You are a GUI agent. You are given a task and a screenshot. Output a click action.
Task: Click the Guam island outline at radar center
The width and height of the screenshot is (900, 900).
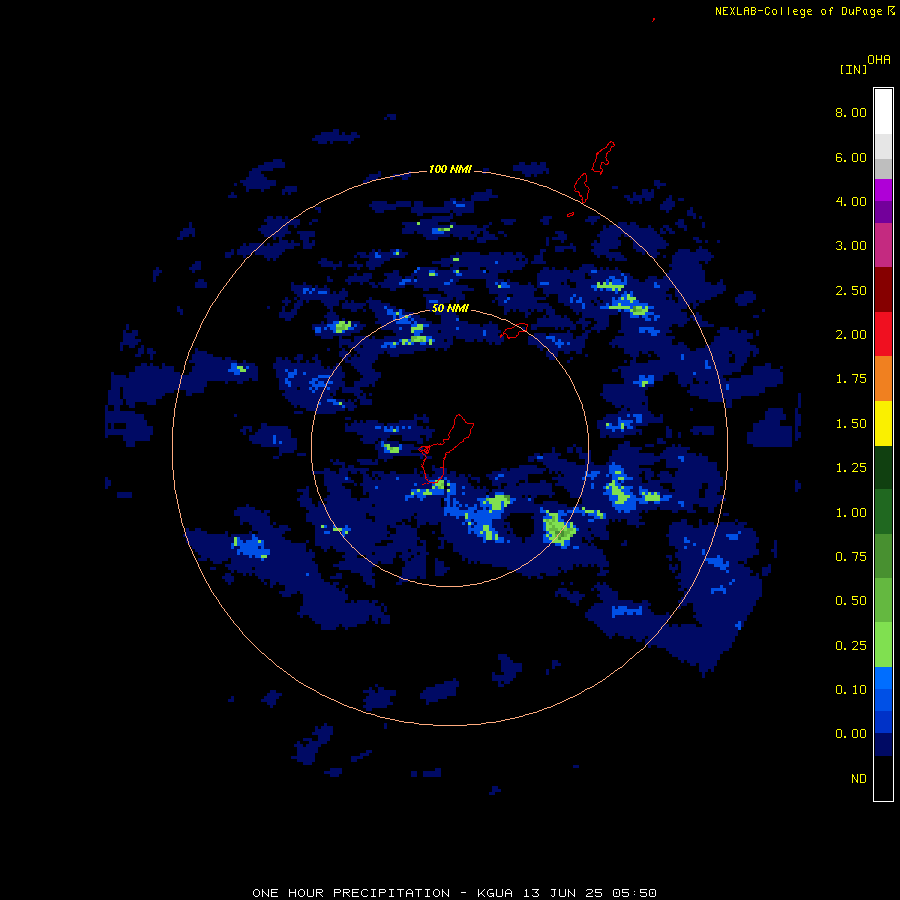445,449
